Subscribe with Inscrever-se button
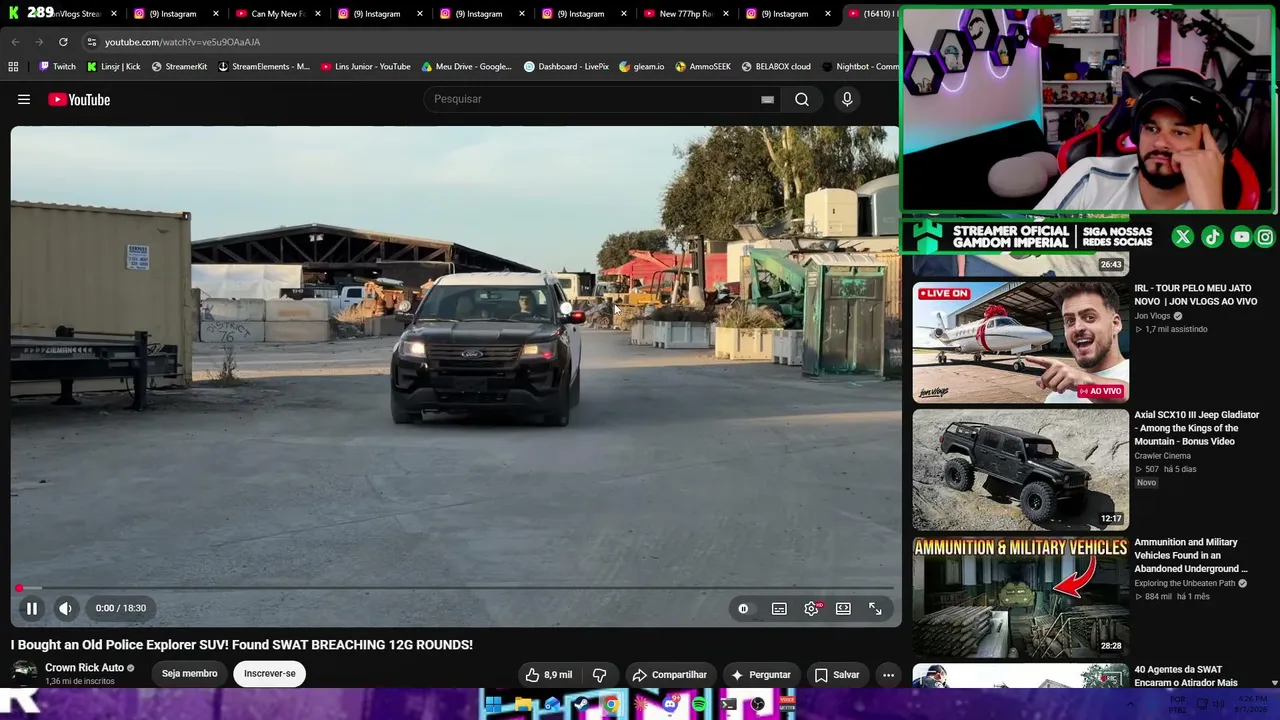Screen dimensions: 1280x720 point(270,674)
